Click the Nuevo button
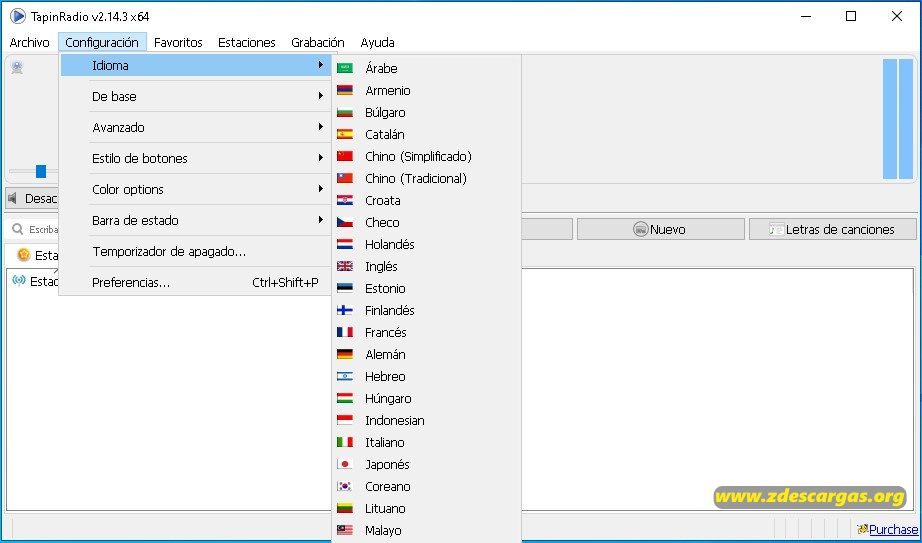The height and width of the screenshot is (543, 922). (660, 229)
